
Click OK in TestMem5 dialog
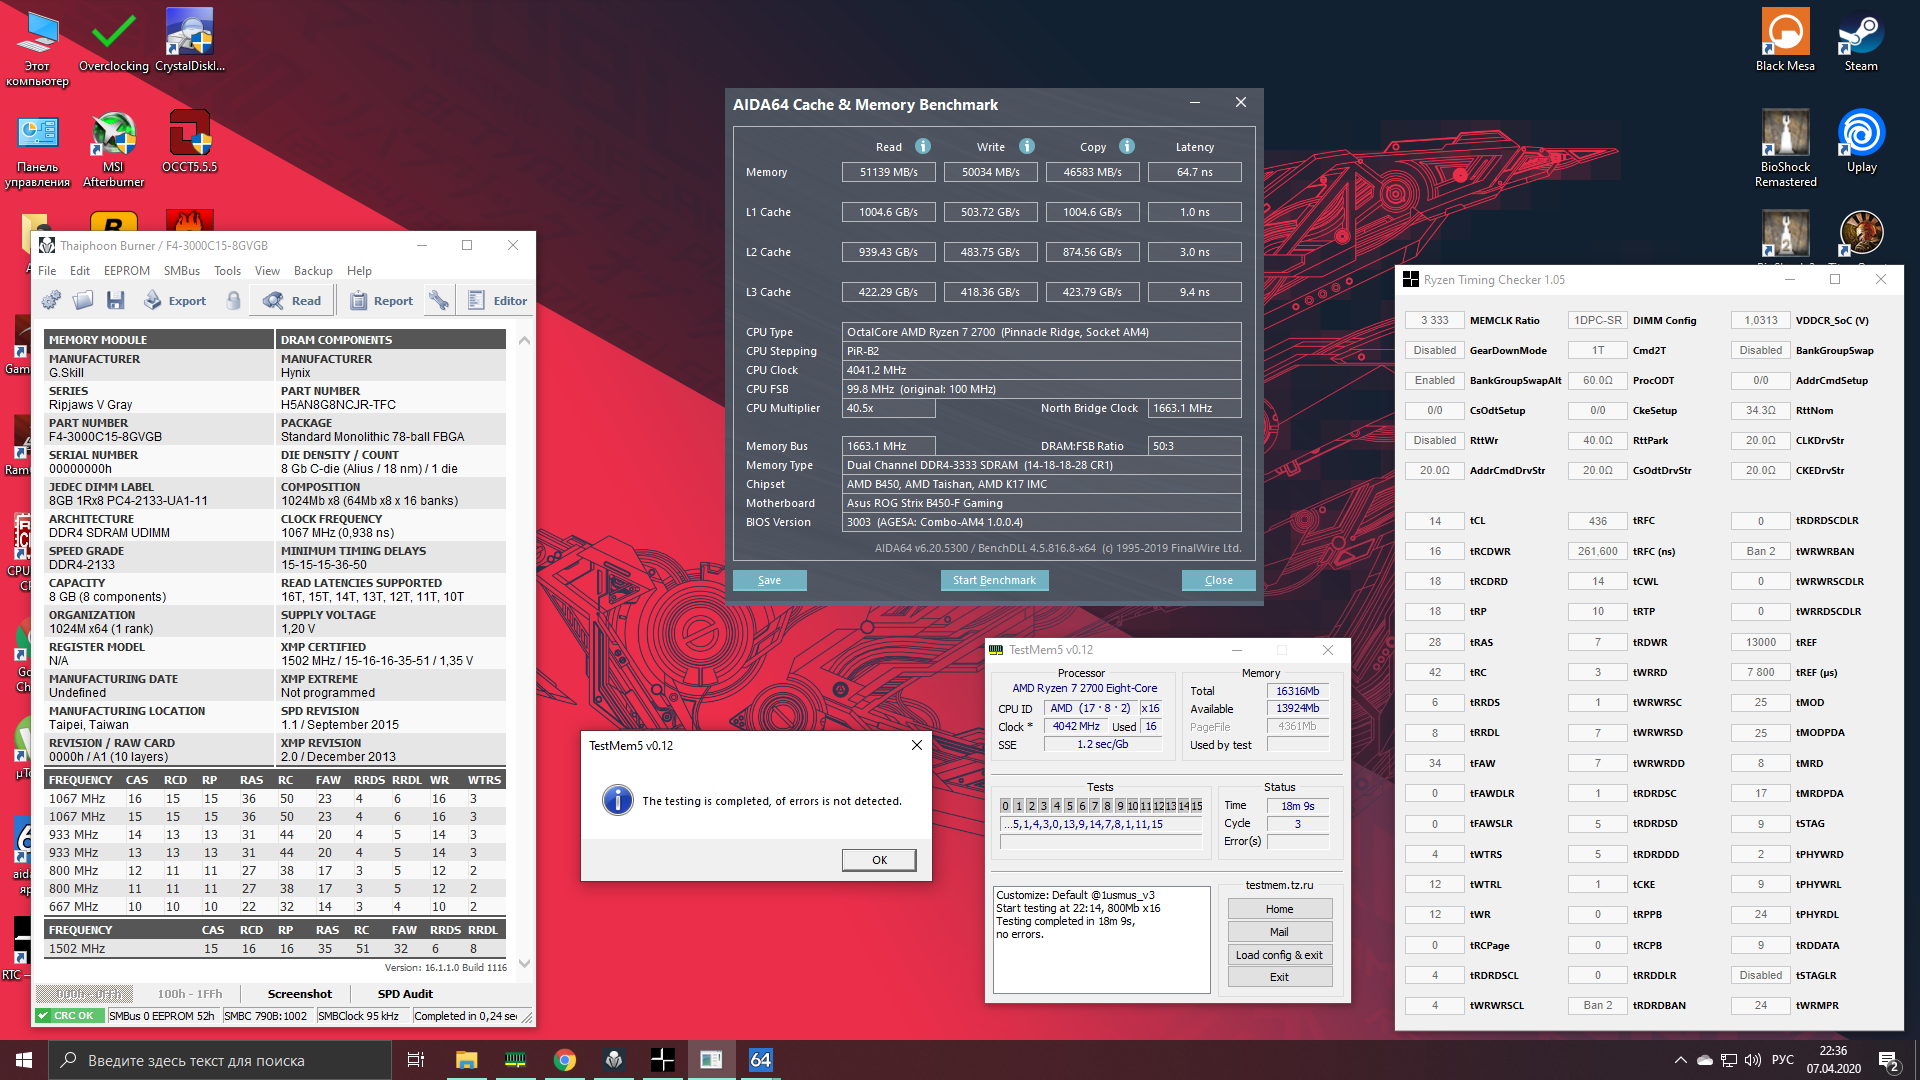(878, 860)
